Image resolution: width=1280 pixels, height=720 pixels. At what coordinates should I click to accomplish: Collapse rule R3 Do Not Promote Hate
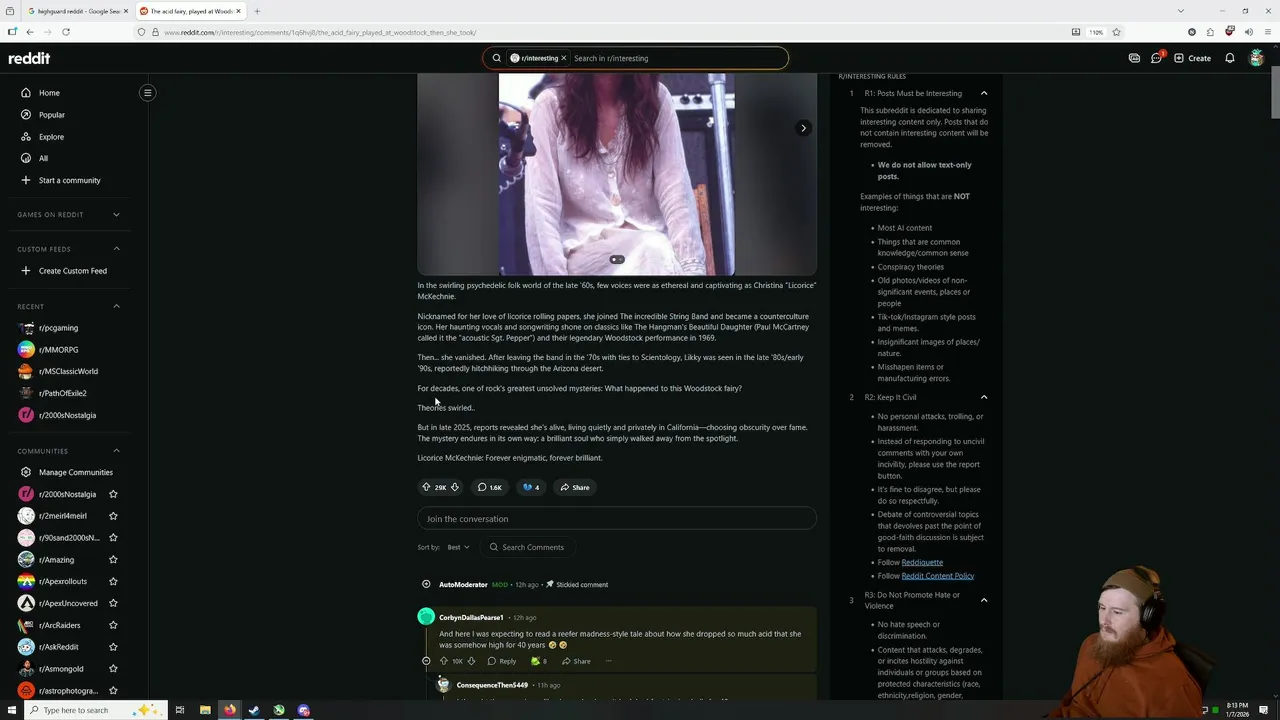pos(984,600)
